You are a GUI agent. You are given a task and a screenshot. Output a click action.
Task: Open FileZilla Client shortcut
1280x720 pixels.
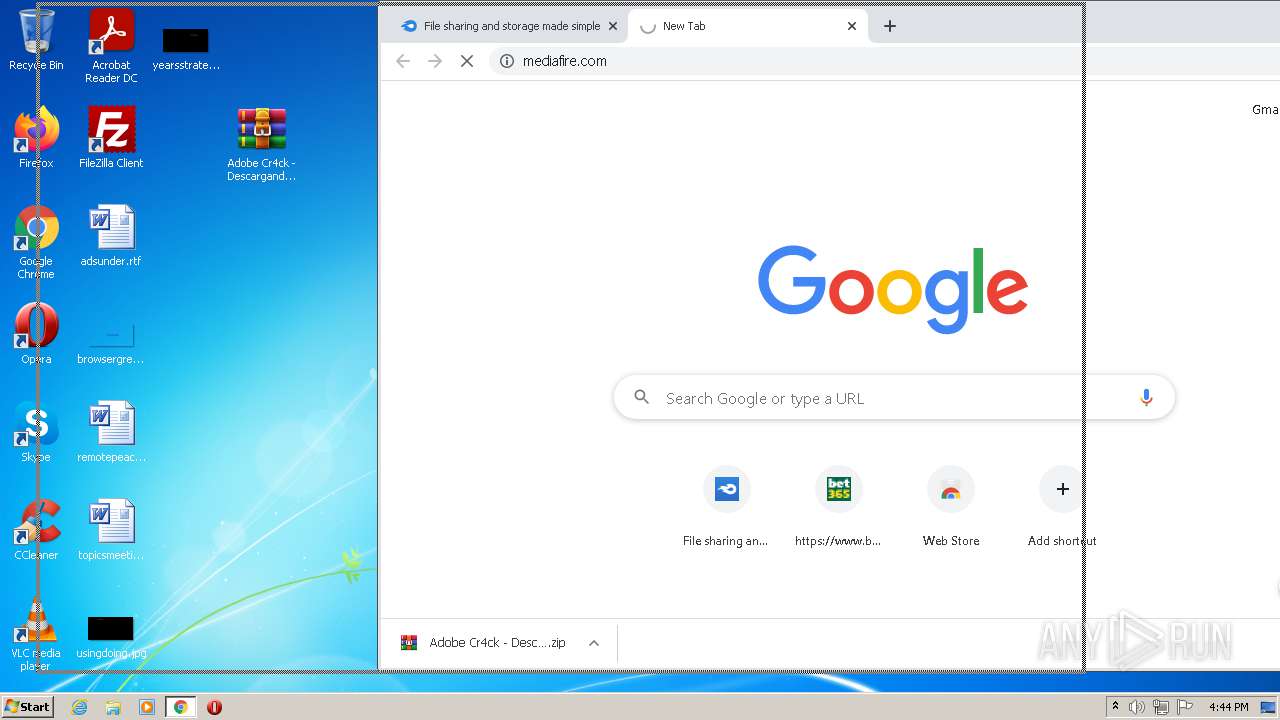(111, 138)
